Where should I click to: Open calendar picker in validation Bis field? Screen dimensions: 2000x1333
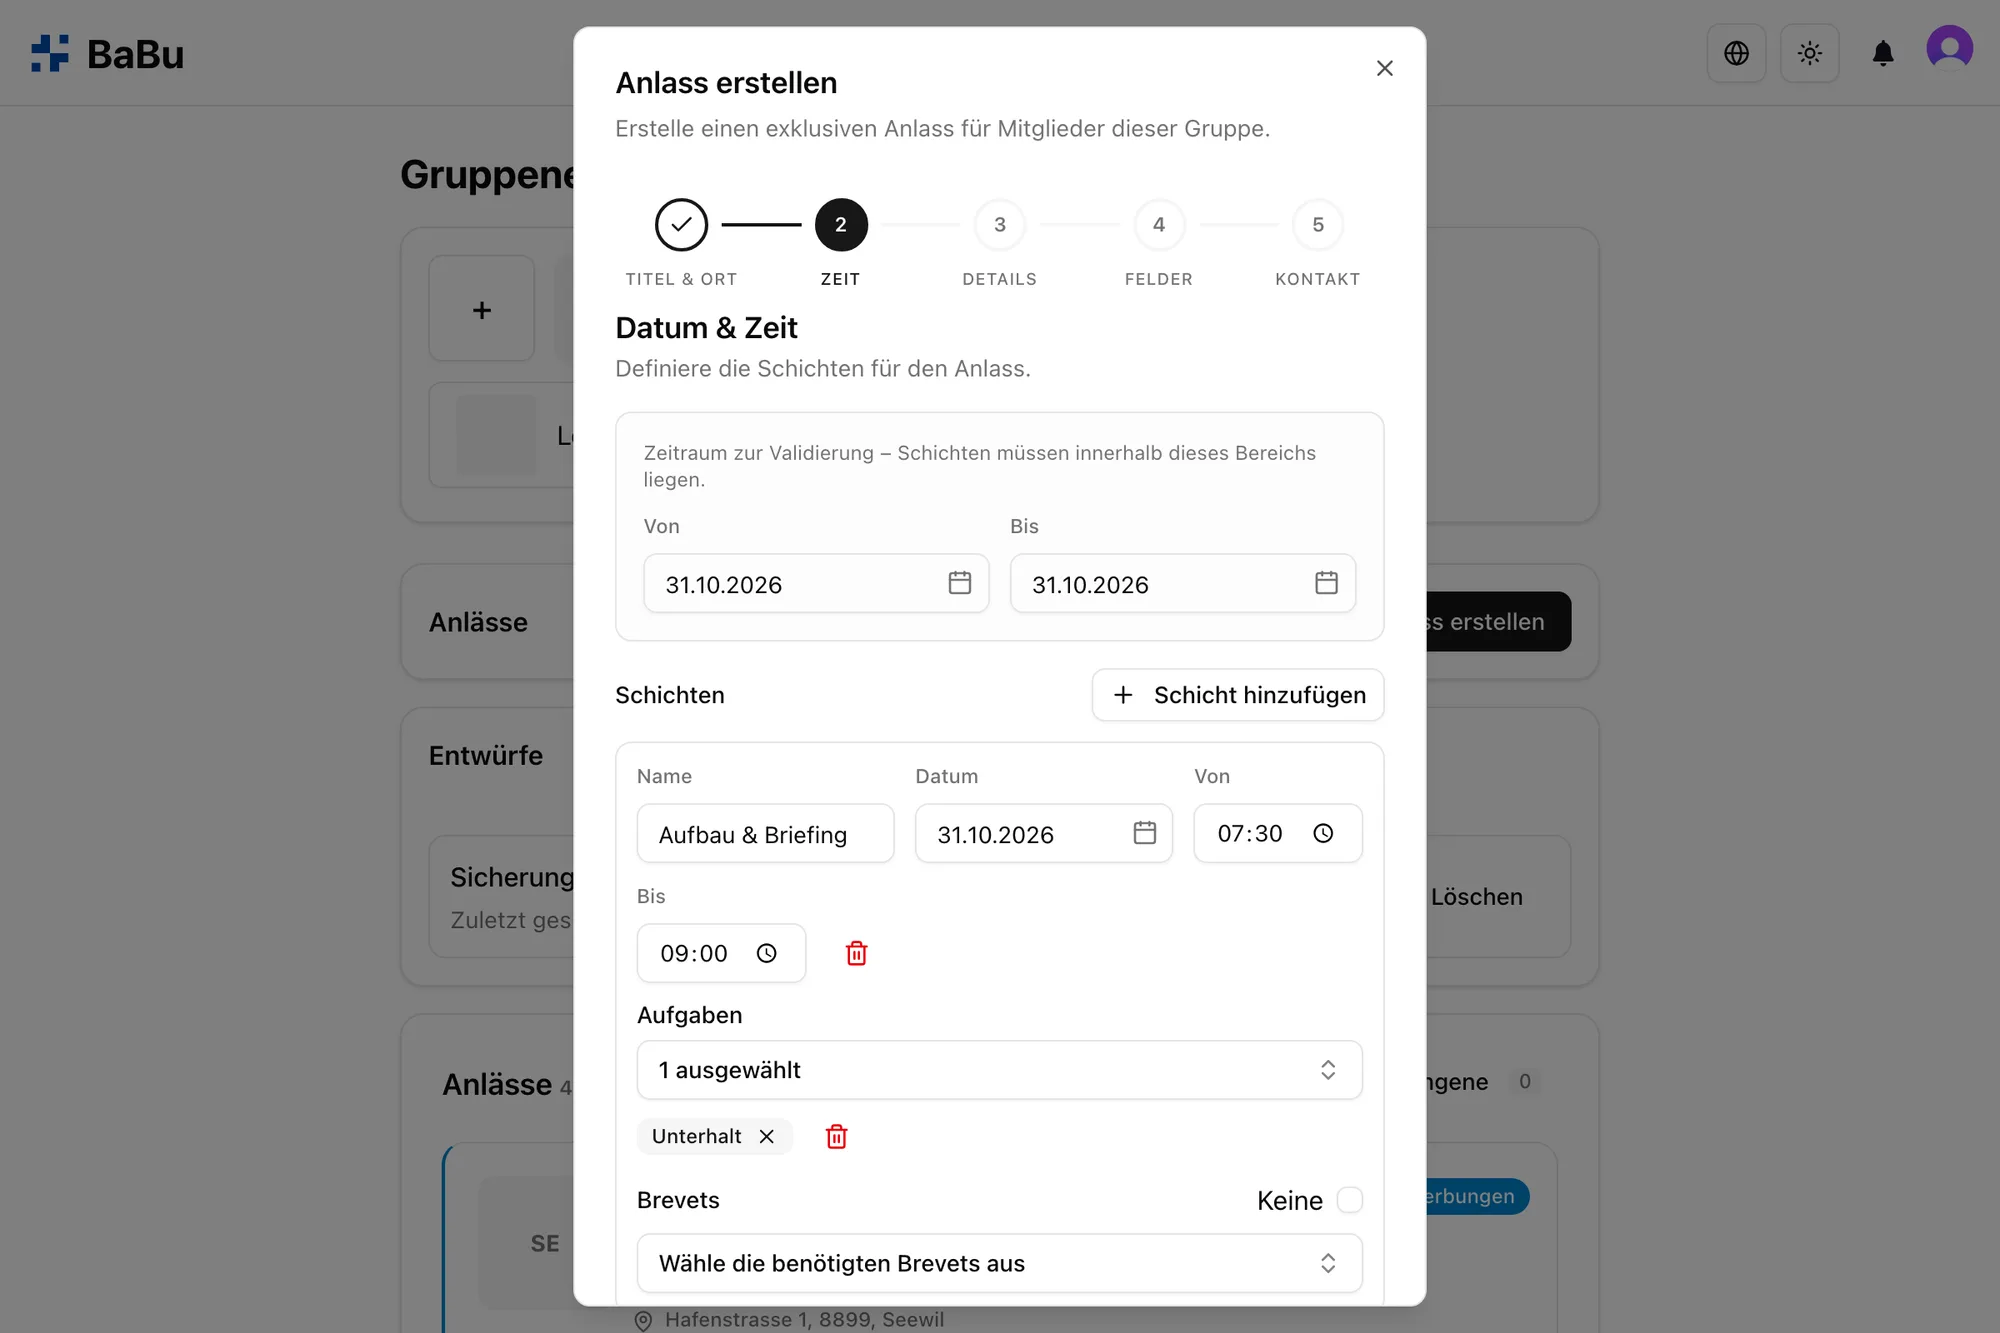[x=1326, y=583]
